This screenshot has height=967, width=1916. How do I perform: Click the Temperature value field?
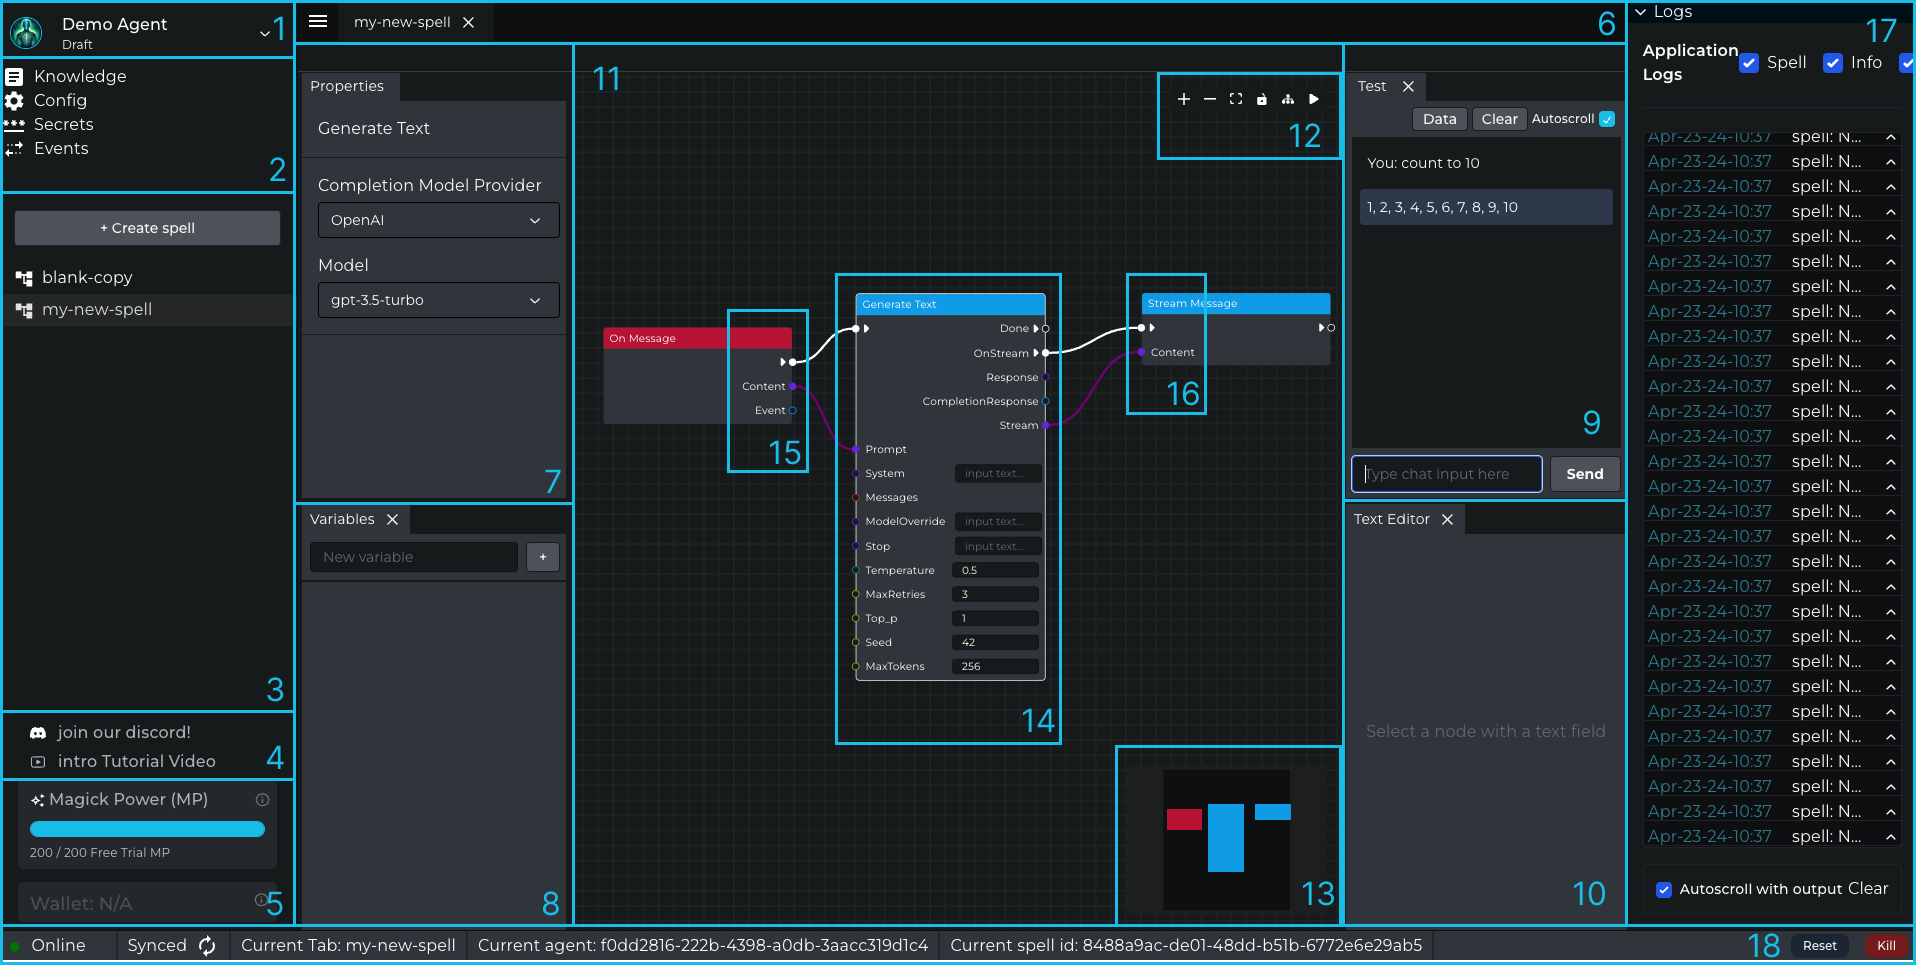pos(995,571)
